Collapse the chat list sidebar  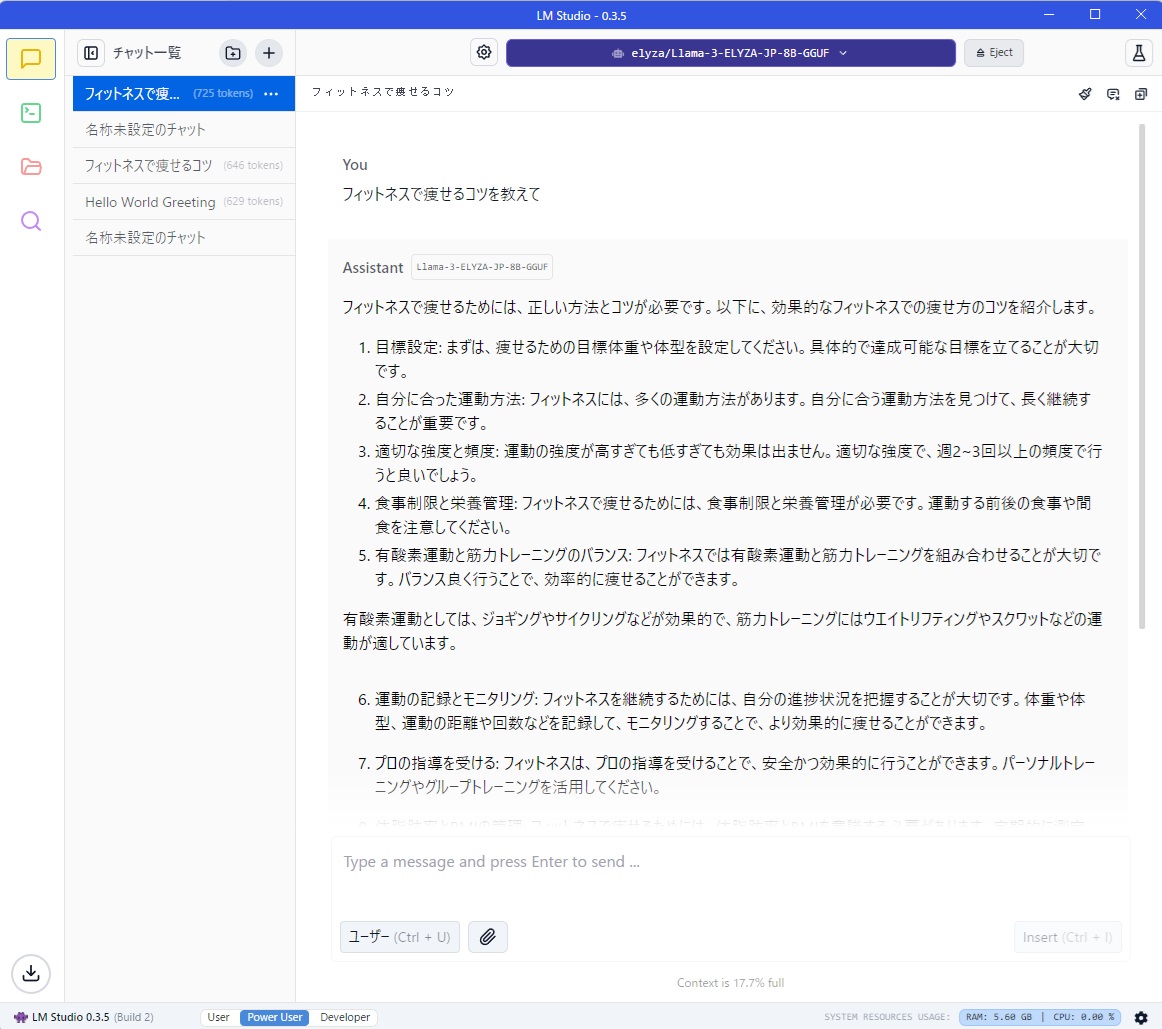[91, 52]
